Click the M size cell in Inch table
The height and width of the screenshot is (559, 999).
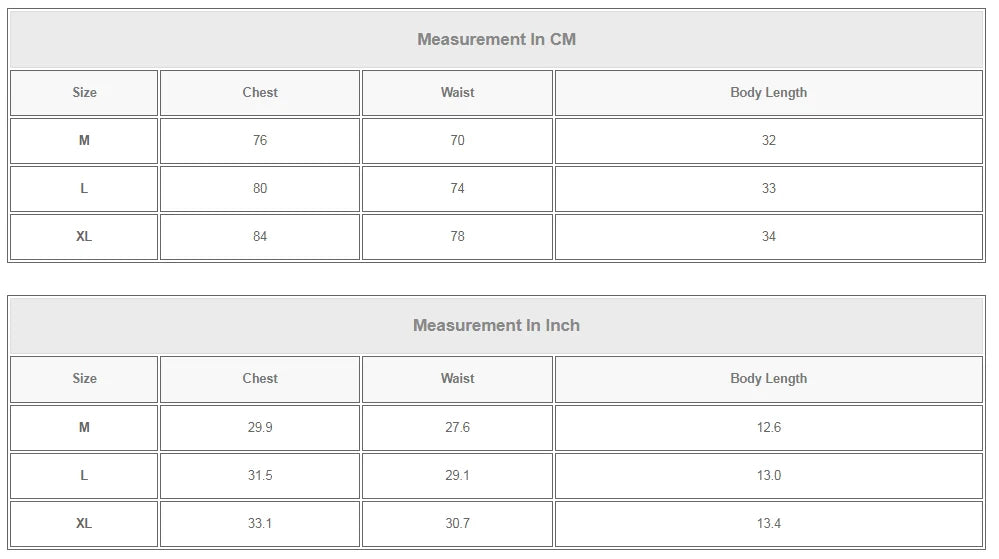[x=84, y=428]
